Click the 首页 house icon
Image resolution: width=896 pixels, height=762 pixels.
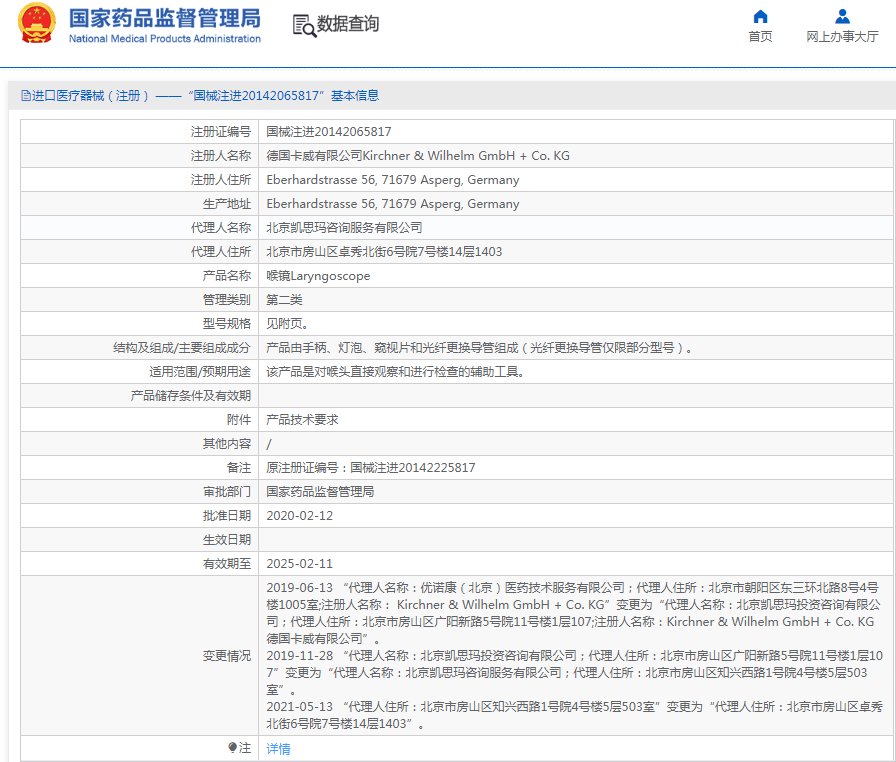point(760,16)
